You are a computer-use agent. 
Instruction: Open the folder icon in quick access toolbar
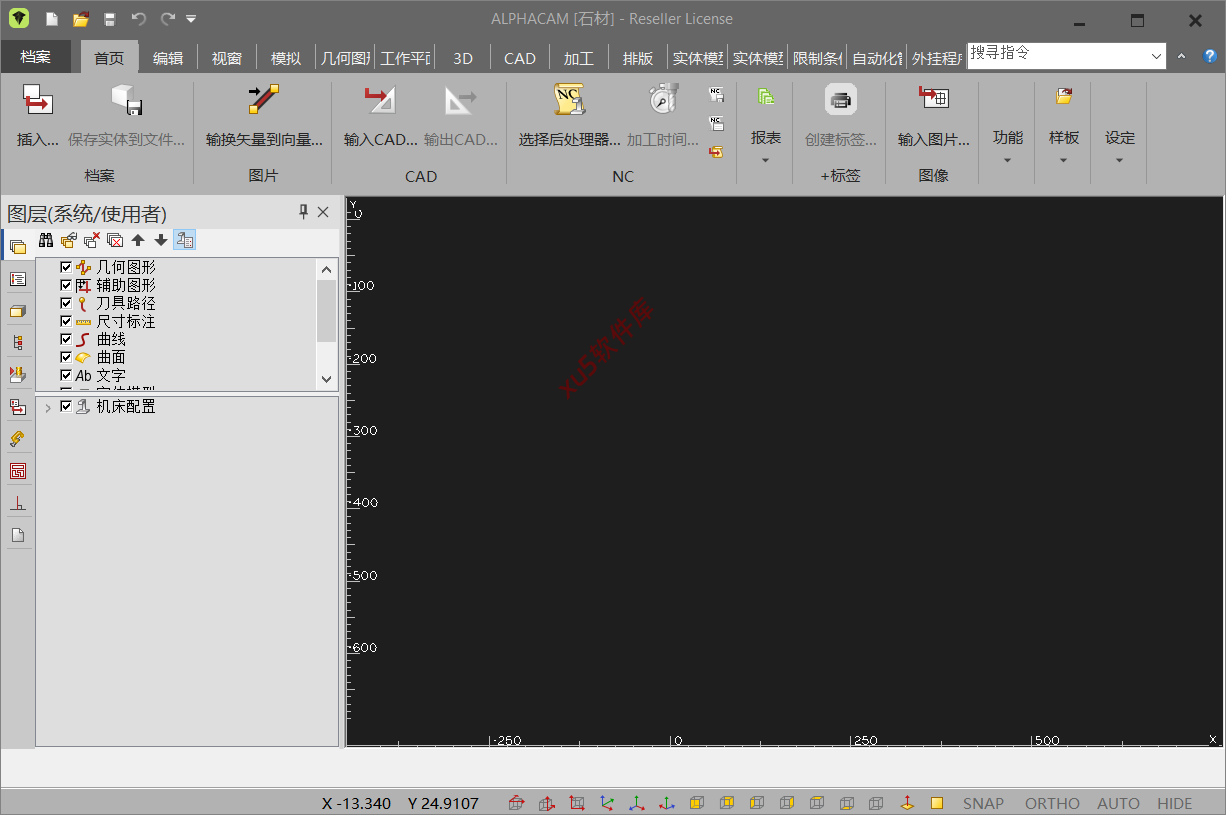pyautogui.click(x=81, y=19)
